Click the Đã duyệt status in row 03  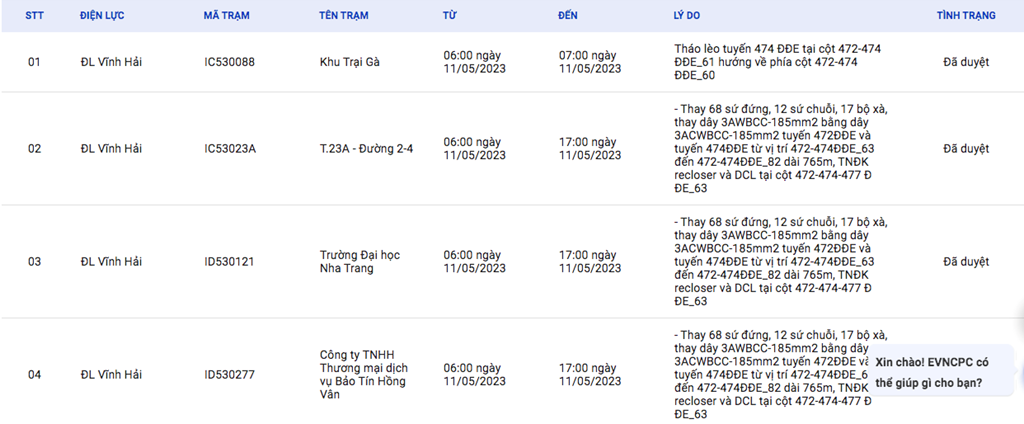(x=966, y=262)
